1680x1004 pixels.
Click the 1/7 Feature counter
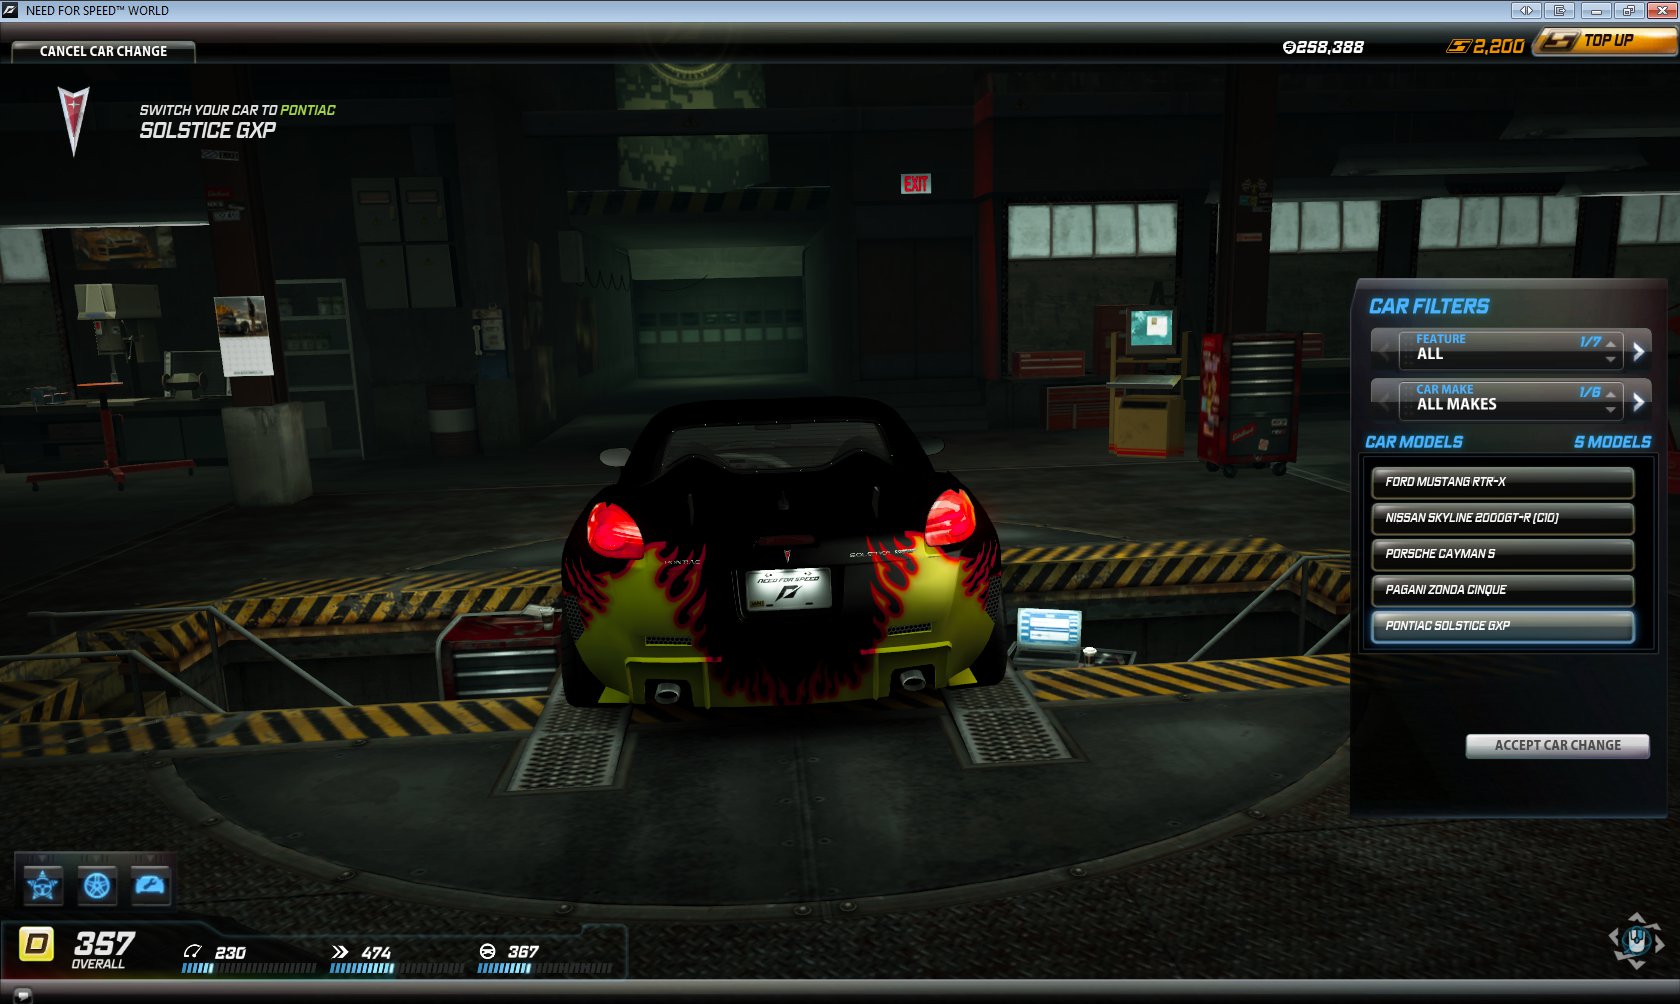[1590, 342]
